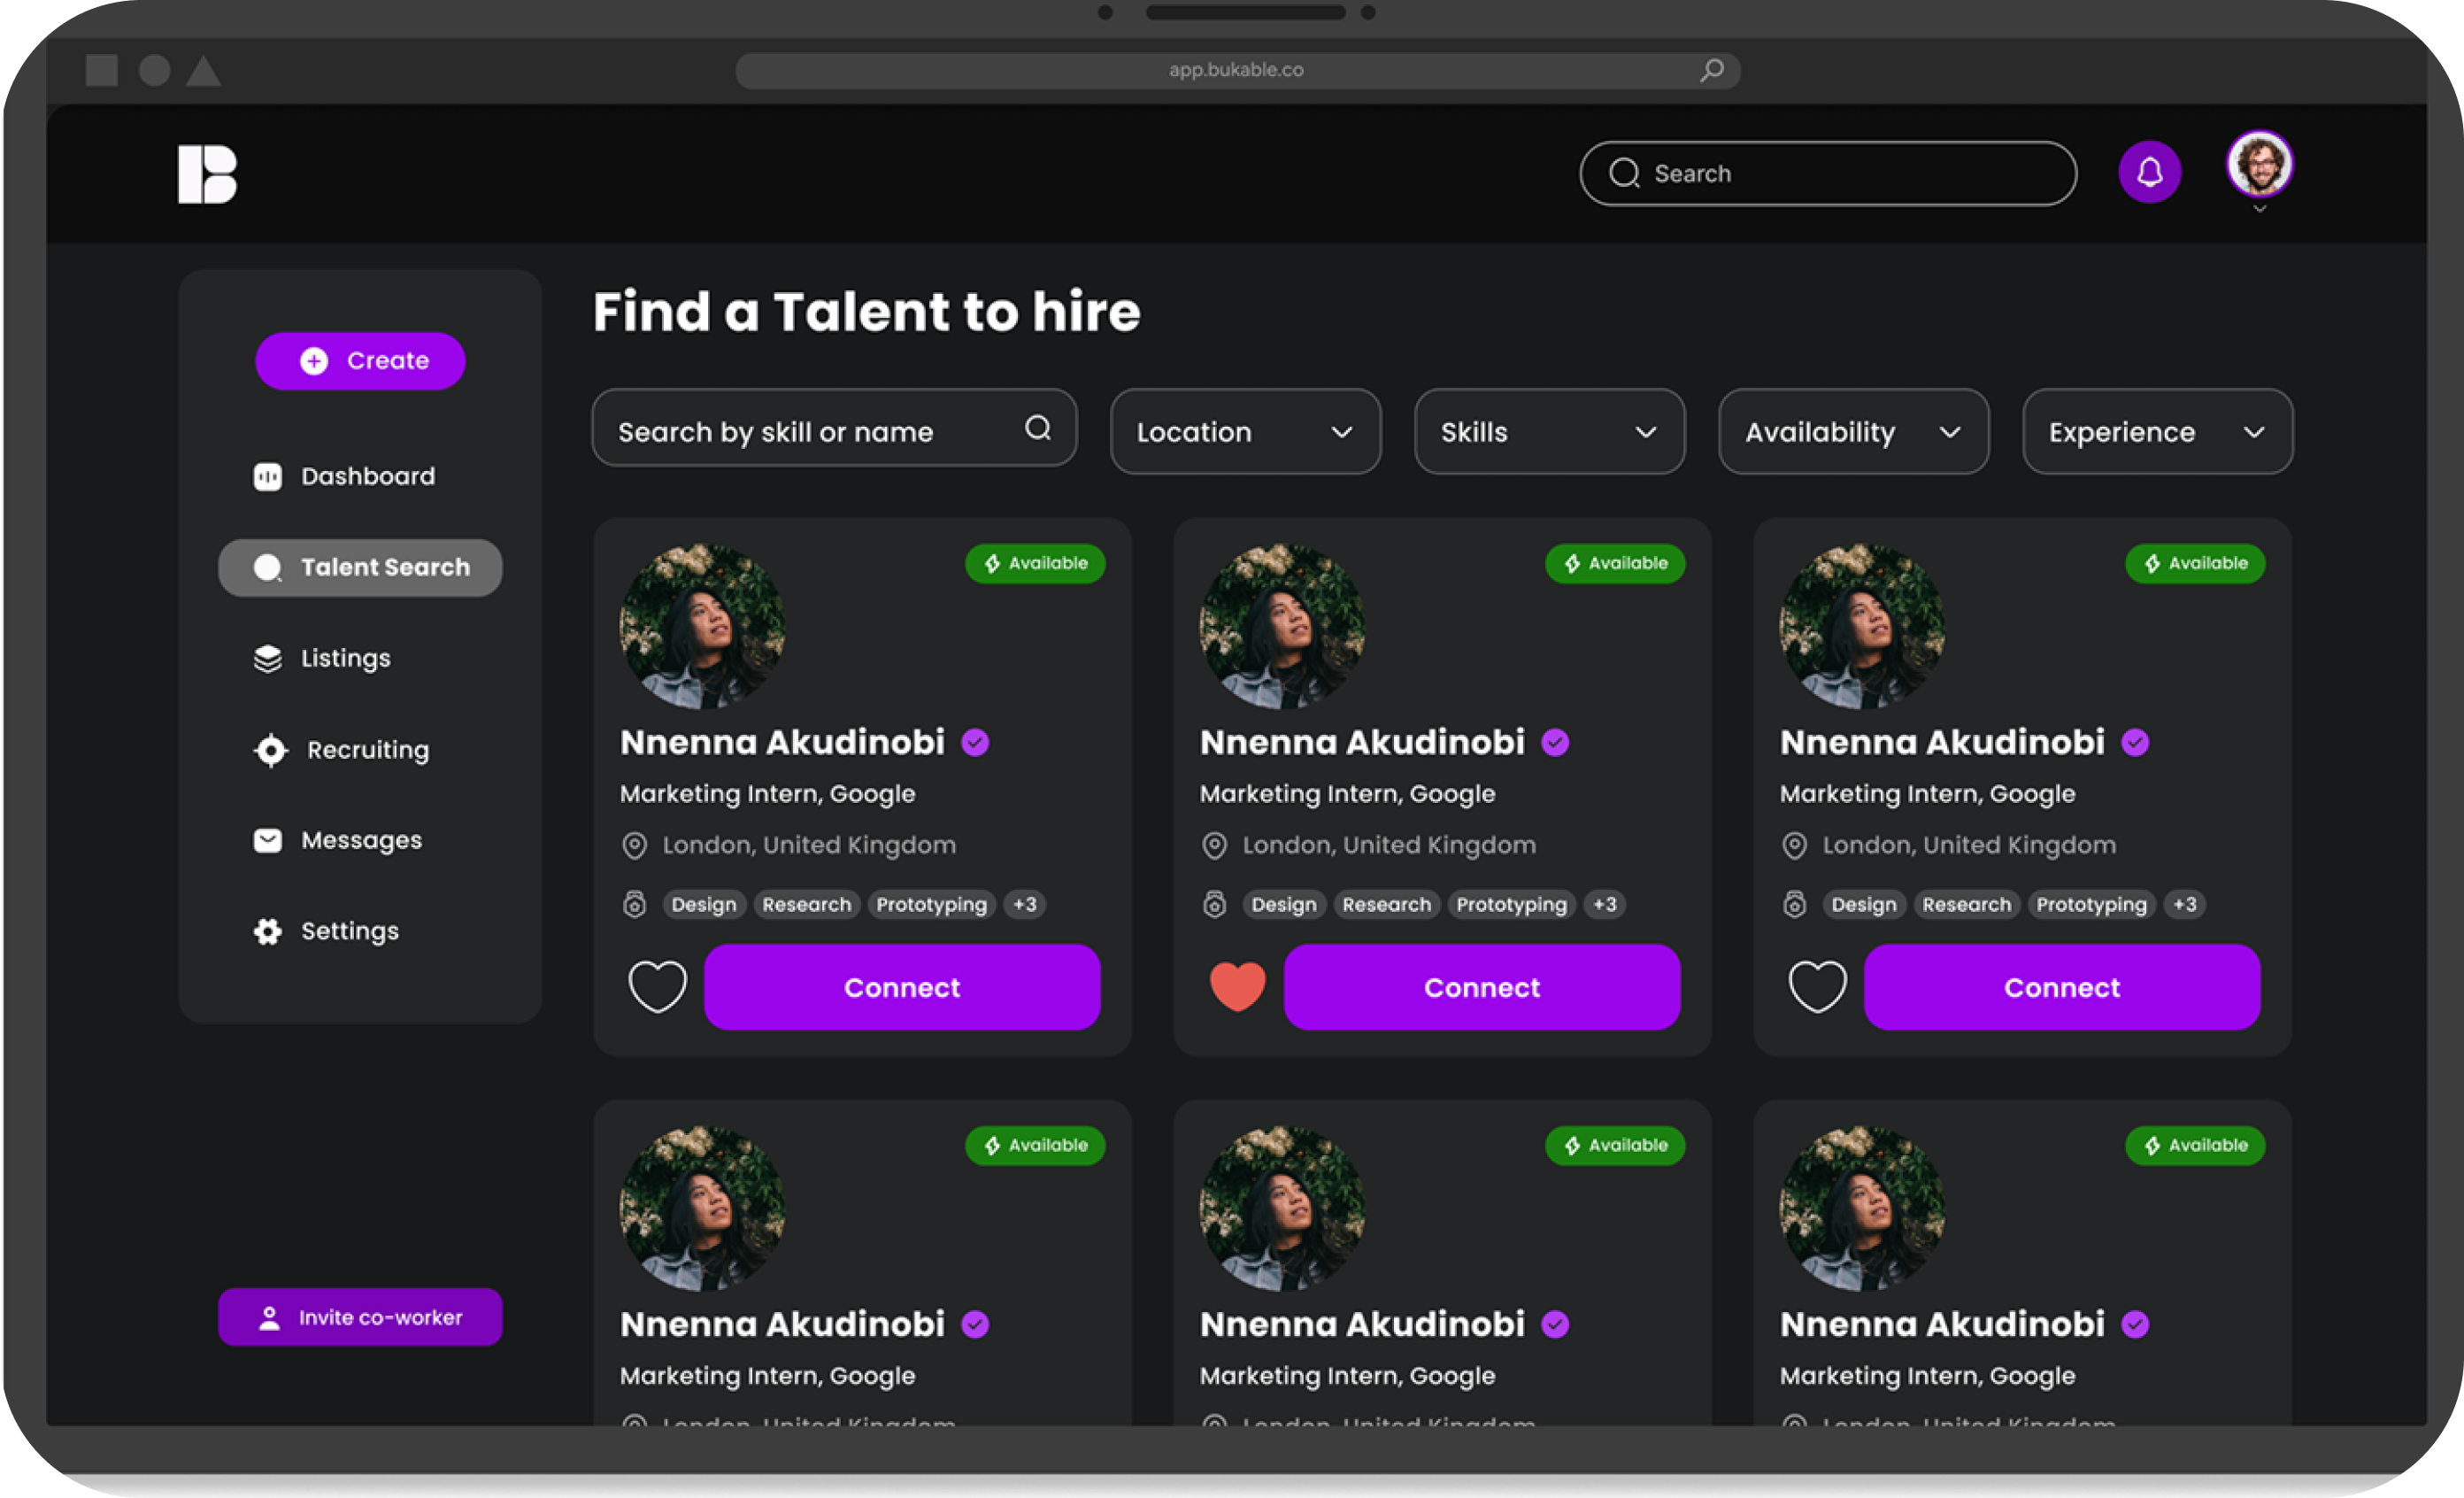This screenshot has width=2464, height=1498.
Task: Click the Bukable logo in the header
Action: tap(207, 174)
